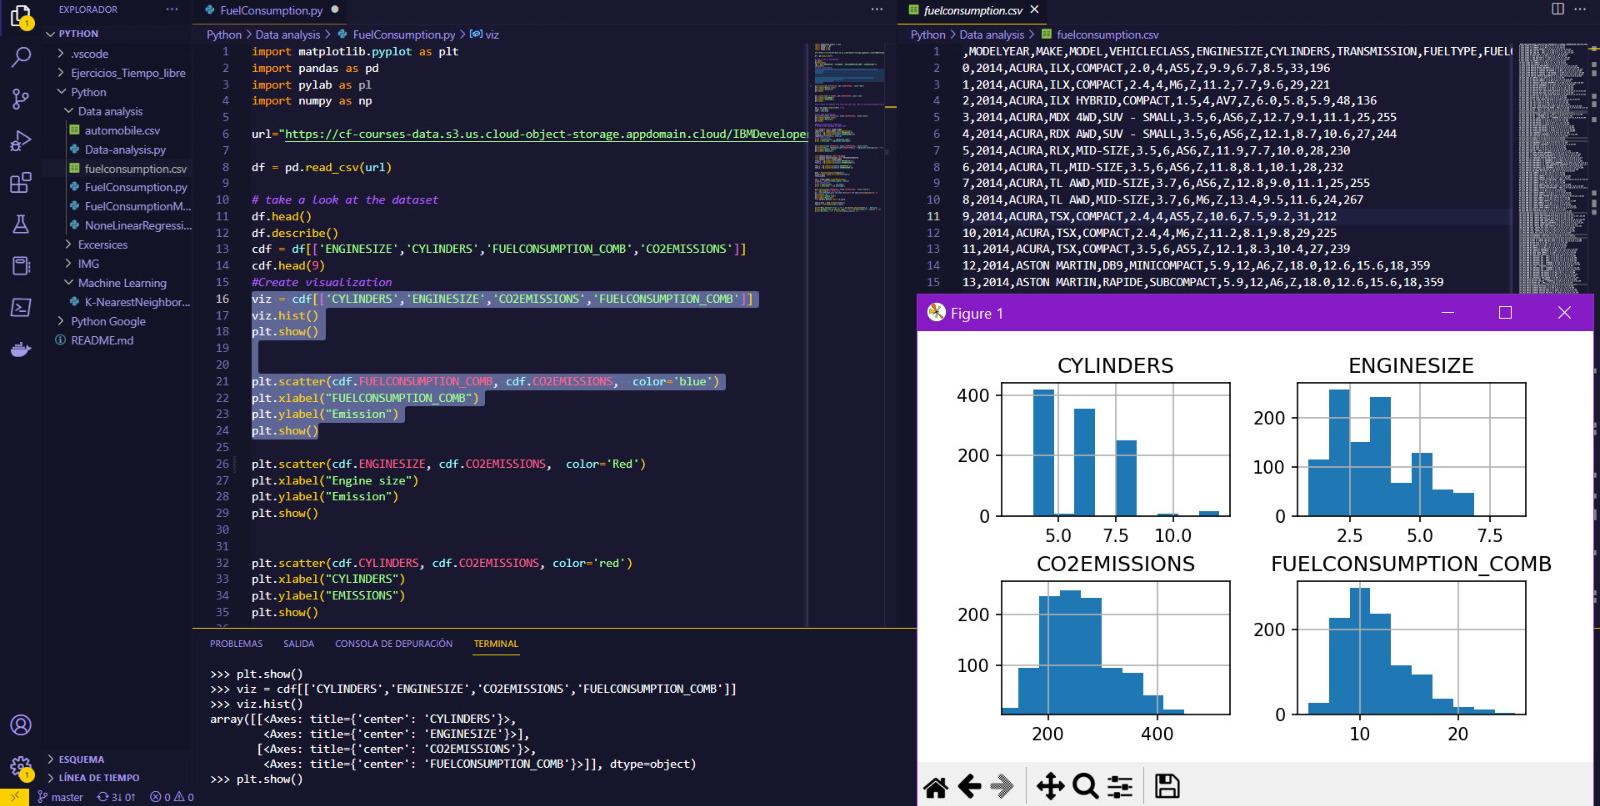Click the Home button in Figure 1 toolbar
1600x806 pixels.
point(936,787)
